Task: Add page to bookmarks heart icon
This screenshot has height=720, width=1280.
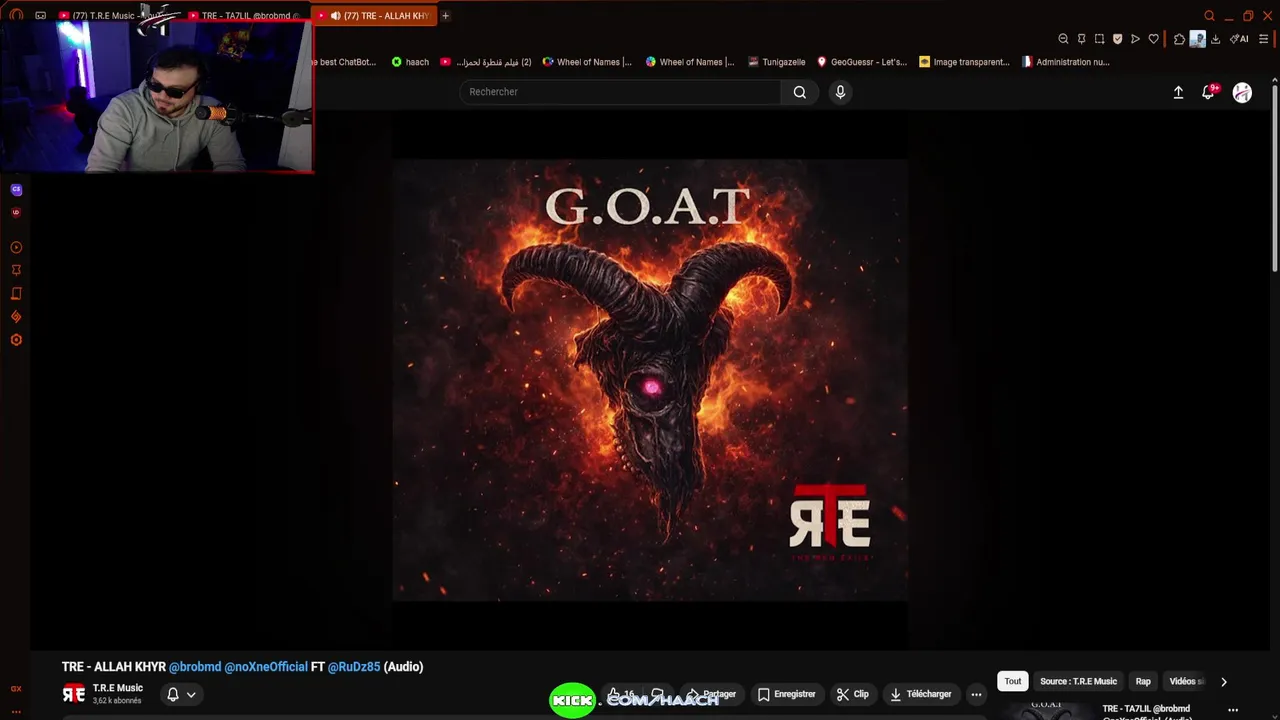Action: point(1153,39)
